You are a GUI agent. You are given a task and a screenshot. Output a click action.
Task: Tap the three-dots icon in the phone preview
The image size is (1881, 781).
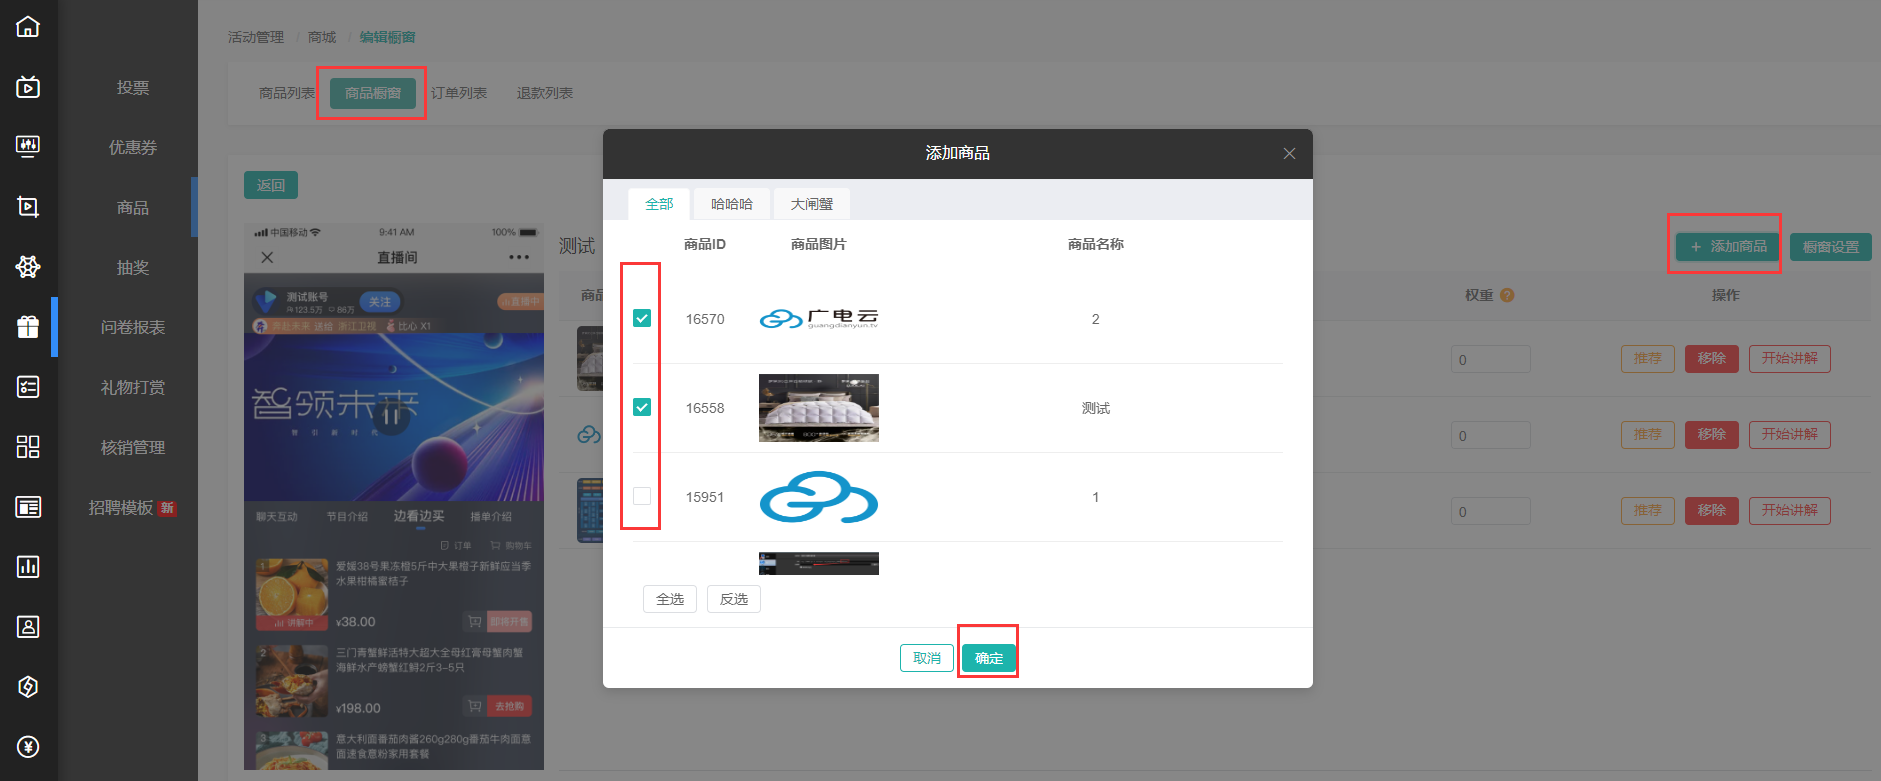click(519, 257)
